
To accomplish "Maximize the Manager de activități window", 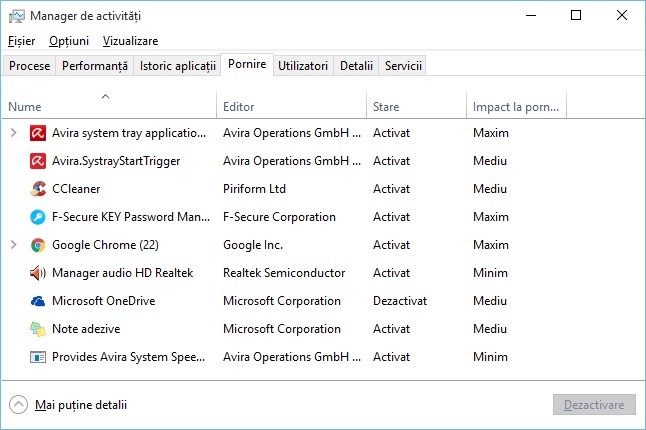I will [576, 15].
